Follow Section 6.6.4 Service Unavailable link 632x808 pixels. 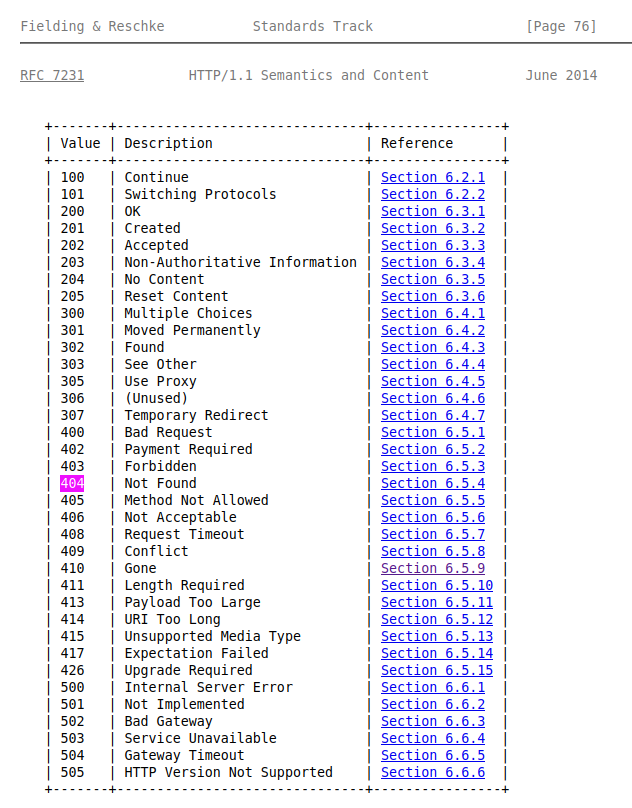433,738
